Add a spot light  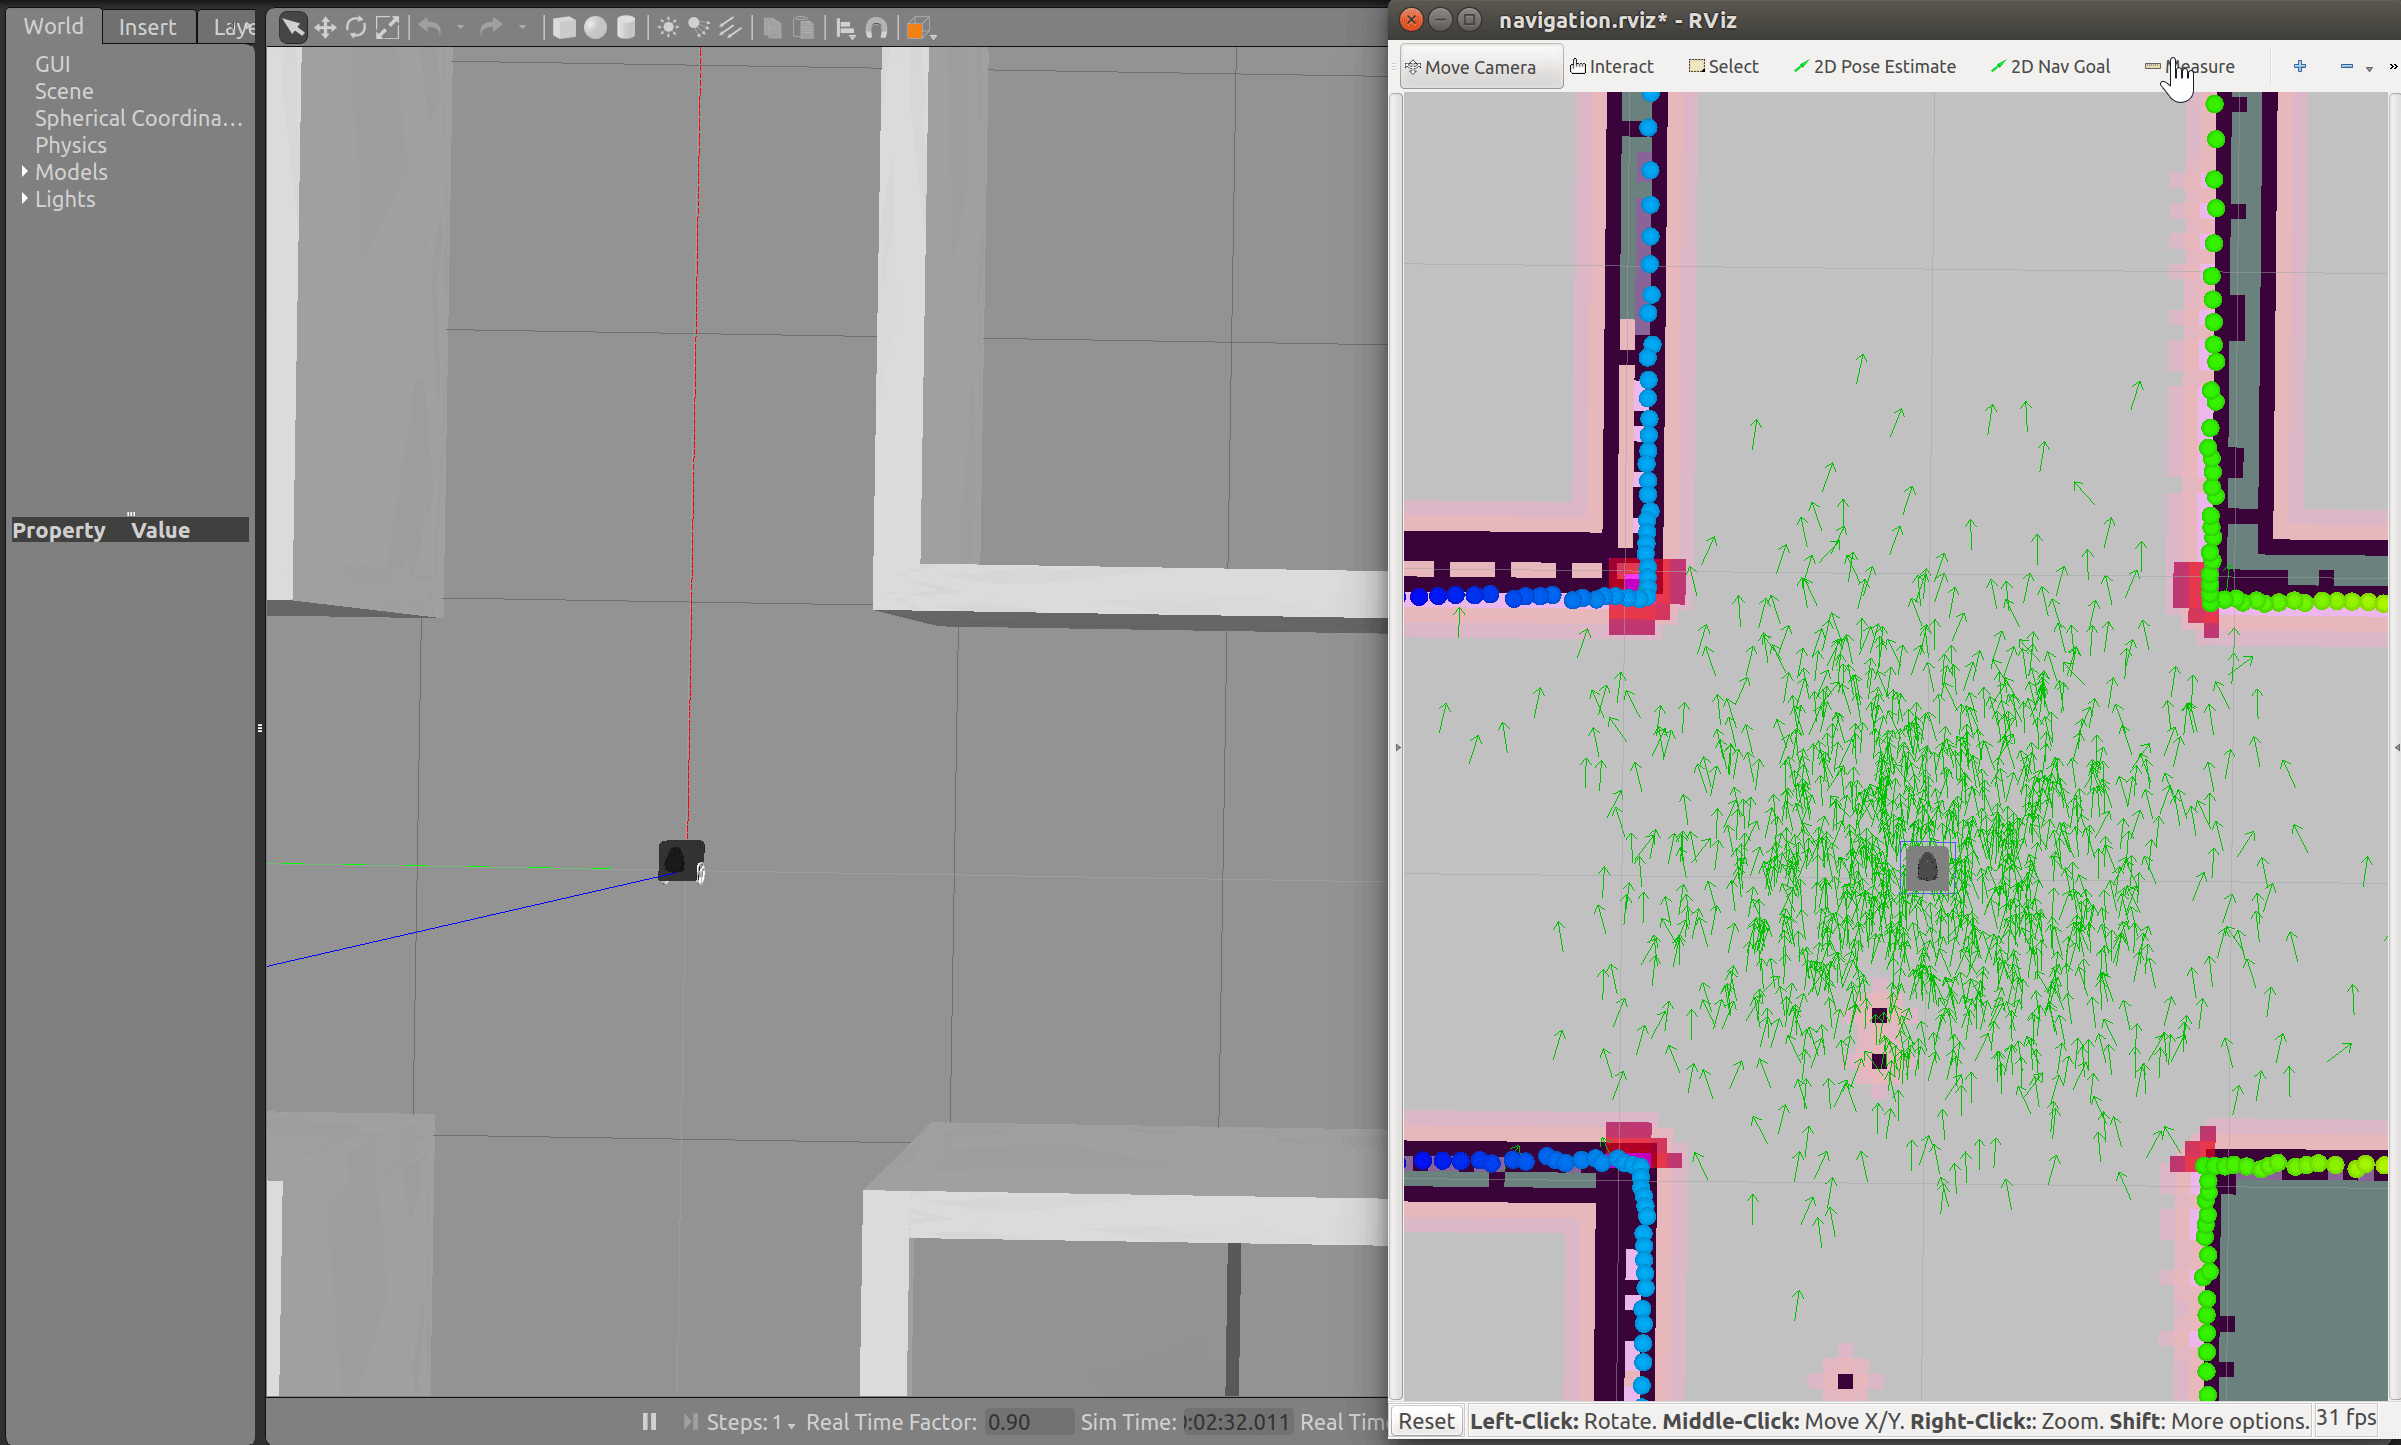[699, 28]
